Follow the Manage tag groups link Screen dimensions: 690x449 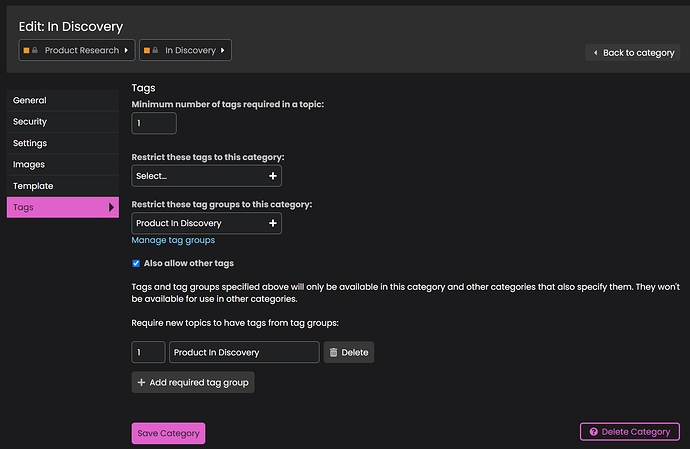pyautogui.click(x=173, y=240)
